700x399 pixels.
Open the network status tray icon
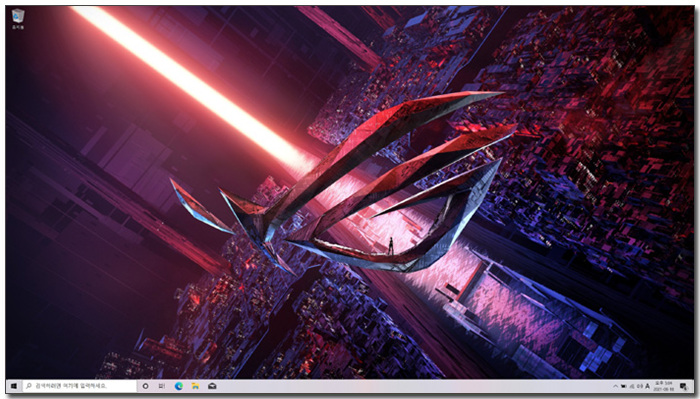pyautogui.click(x=632, y=386)
